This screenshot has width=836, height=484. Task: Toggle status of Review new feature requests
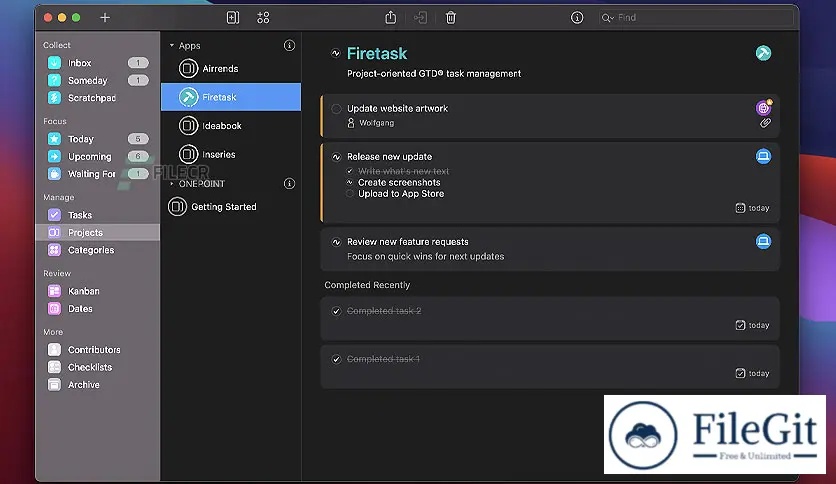[x=336, y=242]
